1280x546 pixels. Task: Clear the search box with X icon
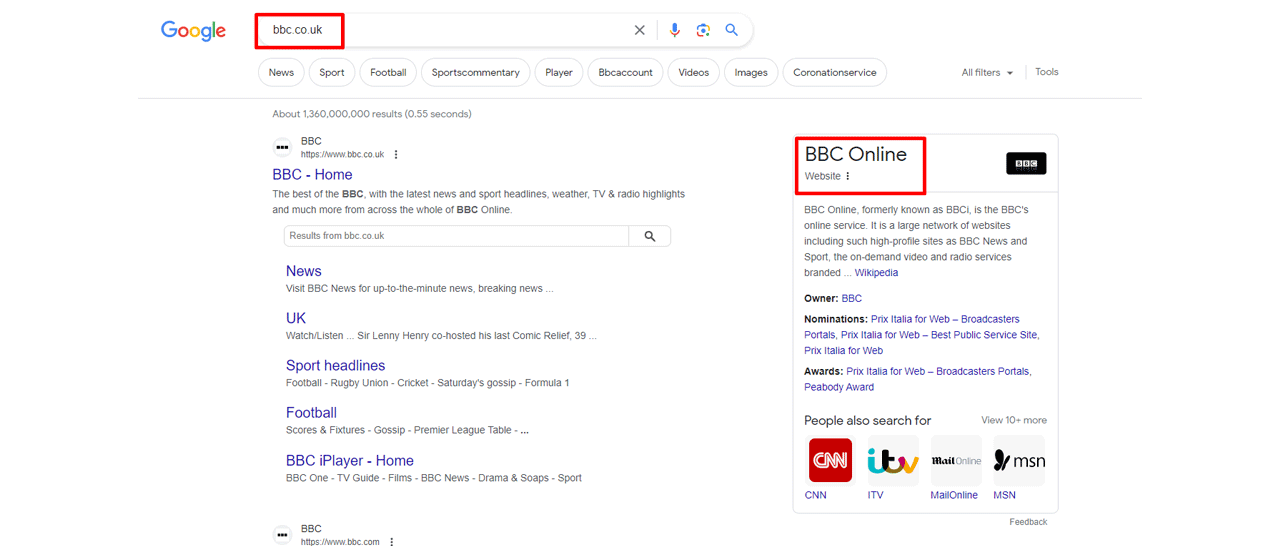point(640,30)
